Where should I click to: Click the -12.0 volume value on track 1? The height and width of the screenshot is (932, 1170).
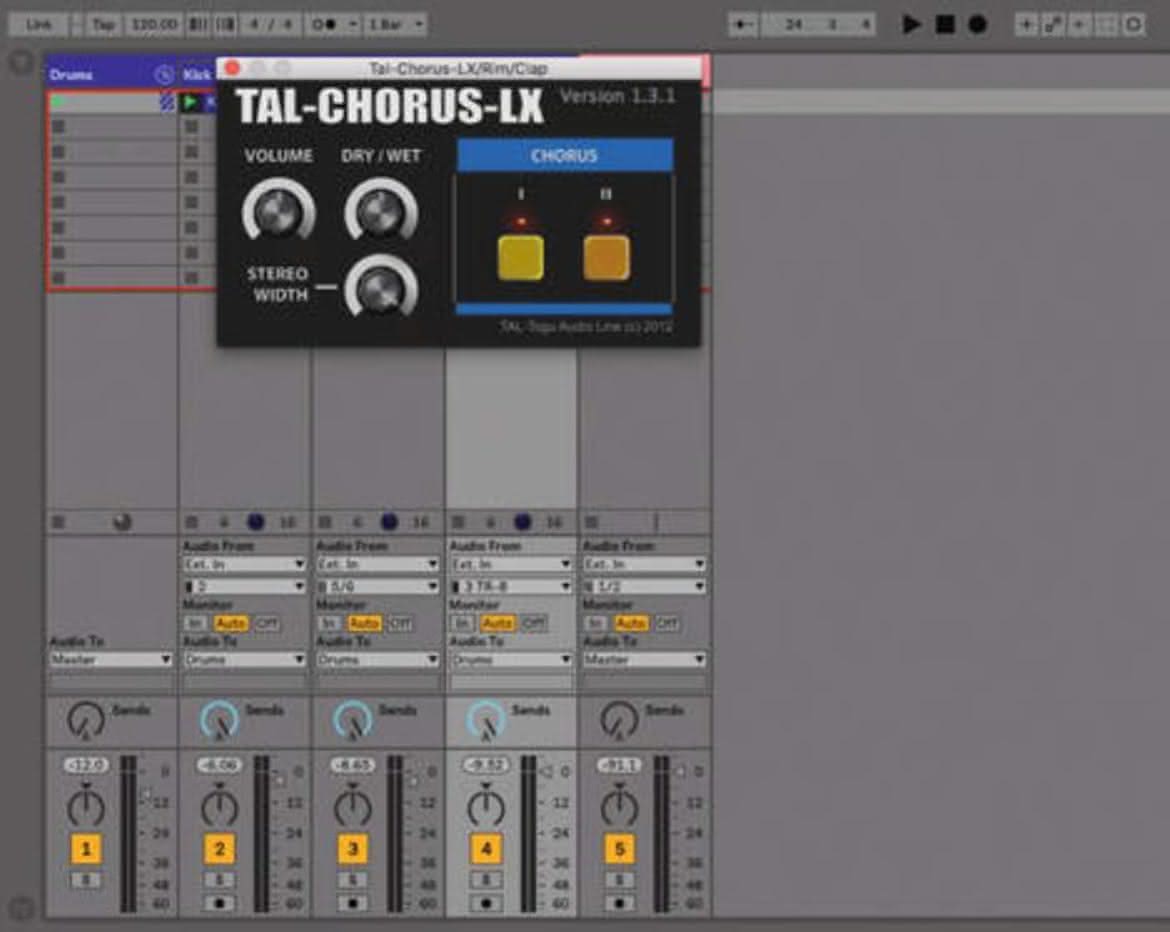86,765
